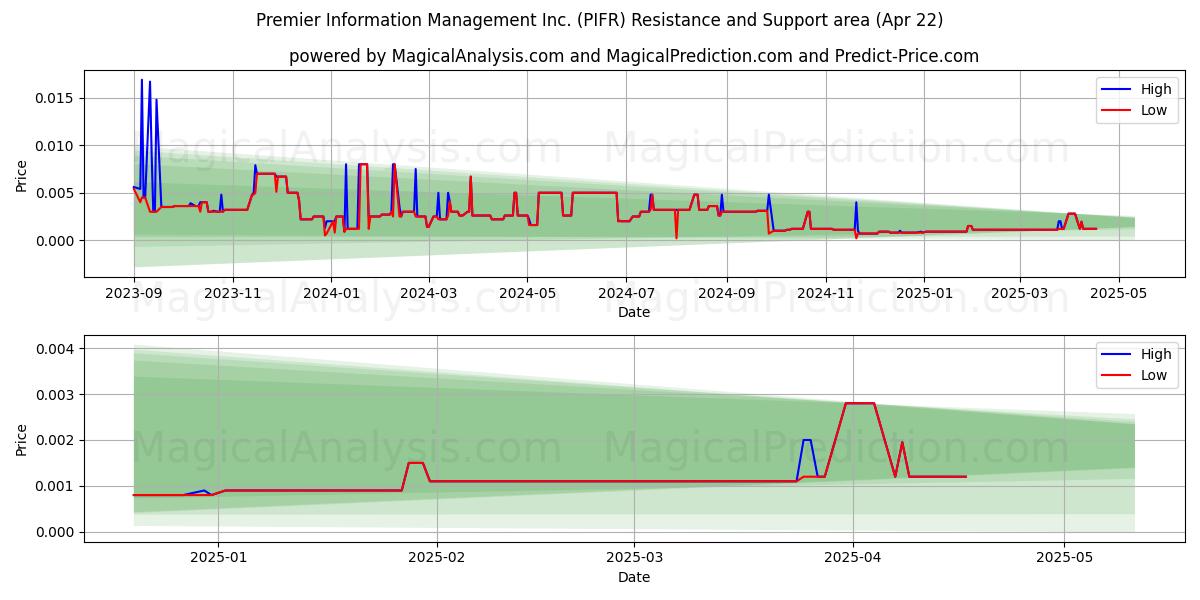Click the bottom chart 'Date' axis label
Viewport: 1200px width, 600px height.
(634, 577)
